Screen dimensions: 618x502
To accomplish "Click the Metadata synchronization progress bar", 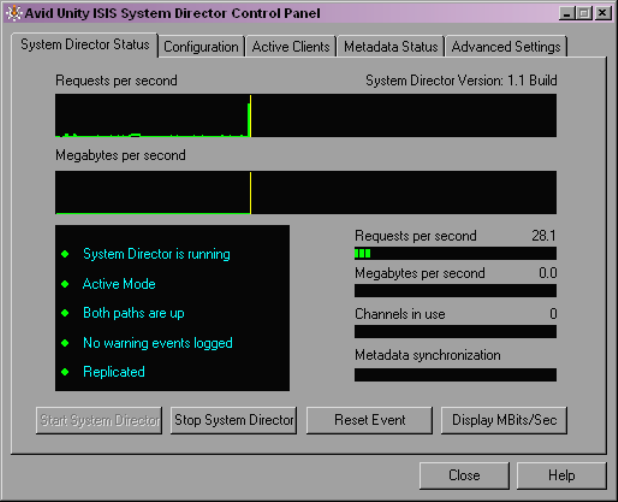I will point(455,375).
